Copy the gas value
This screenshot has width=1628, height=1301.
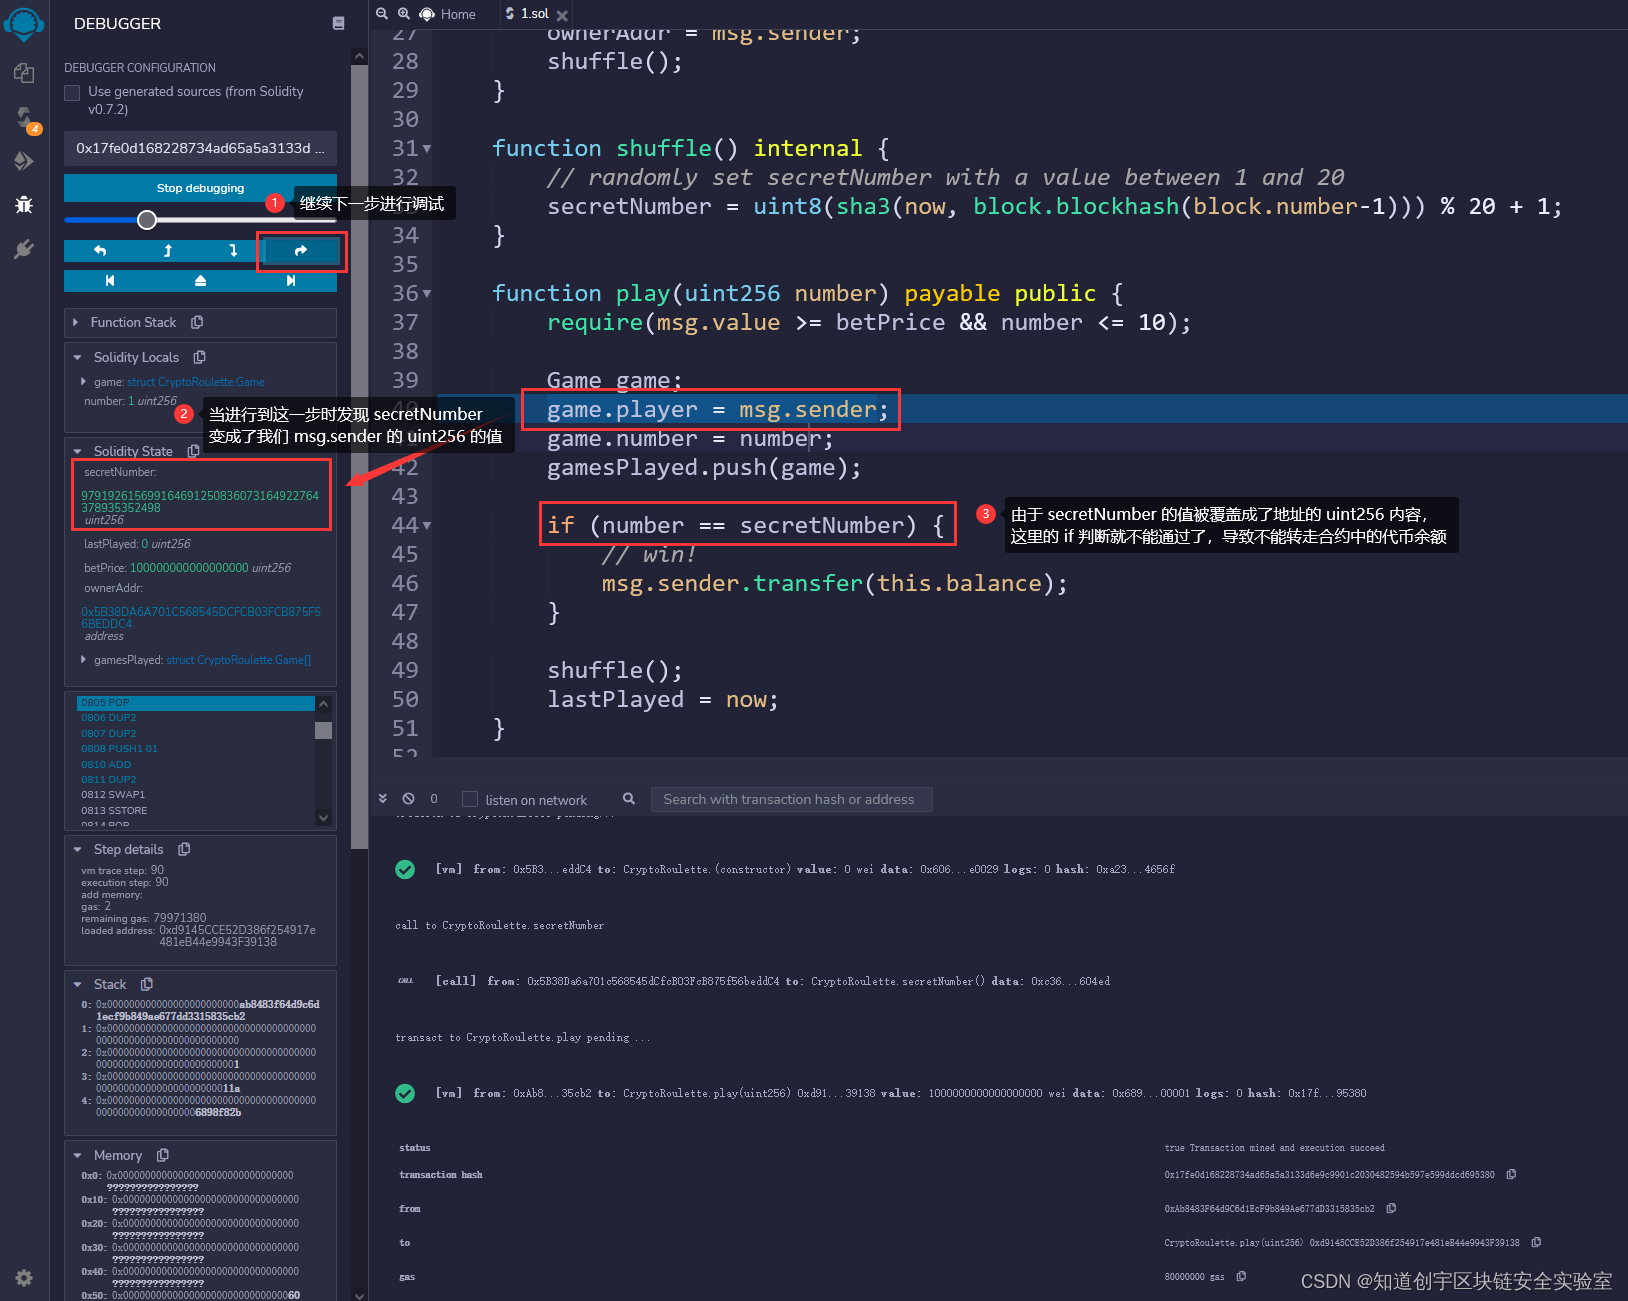pos(1241,1276)
